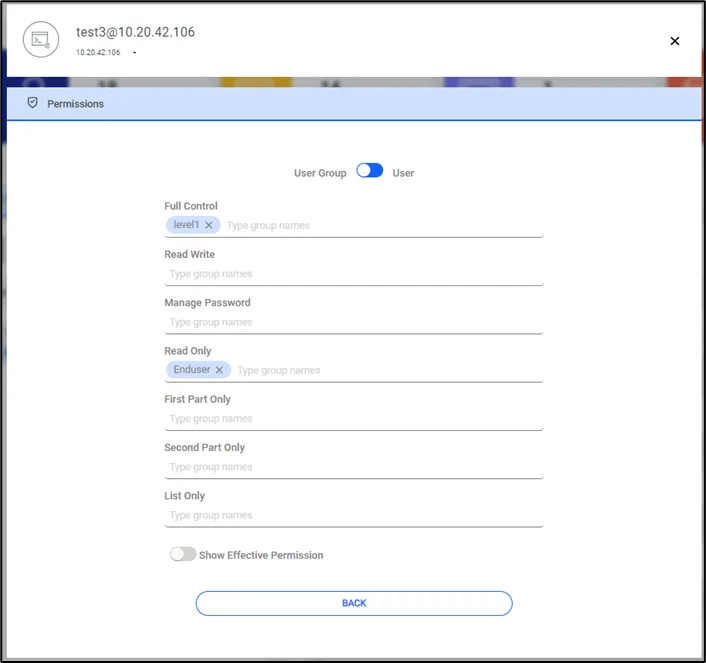
Task: Enable Show Effective Permission switch
Action: pos(183,554)
